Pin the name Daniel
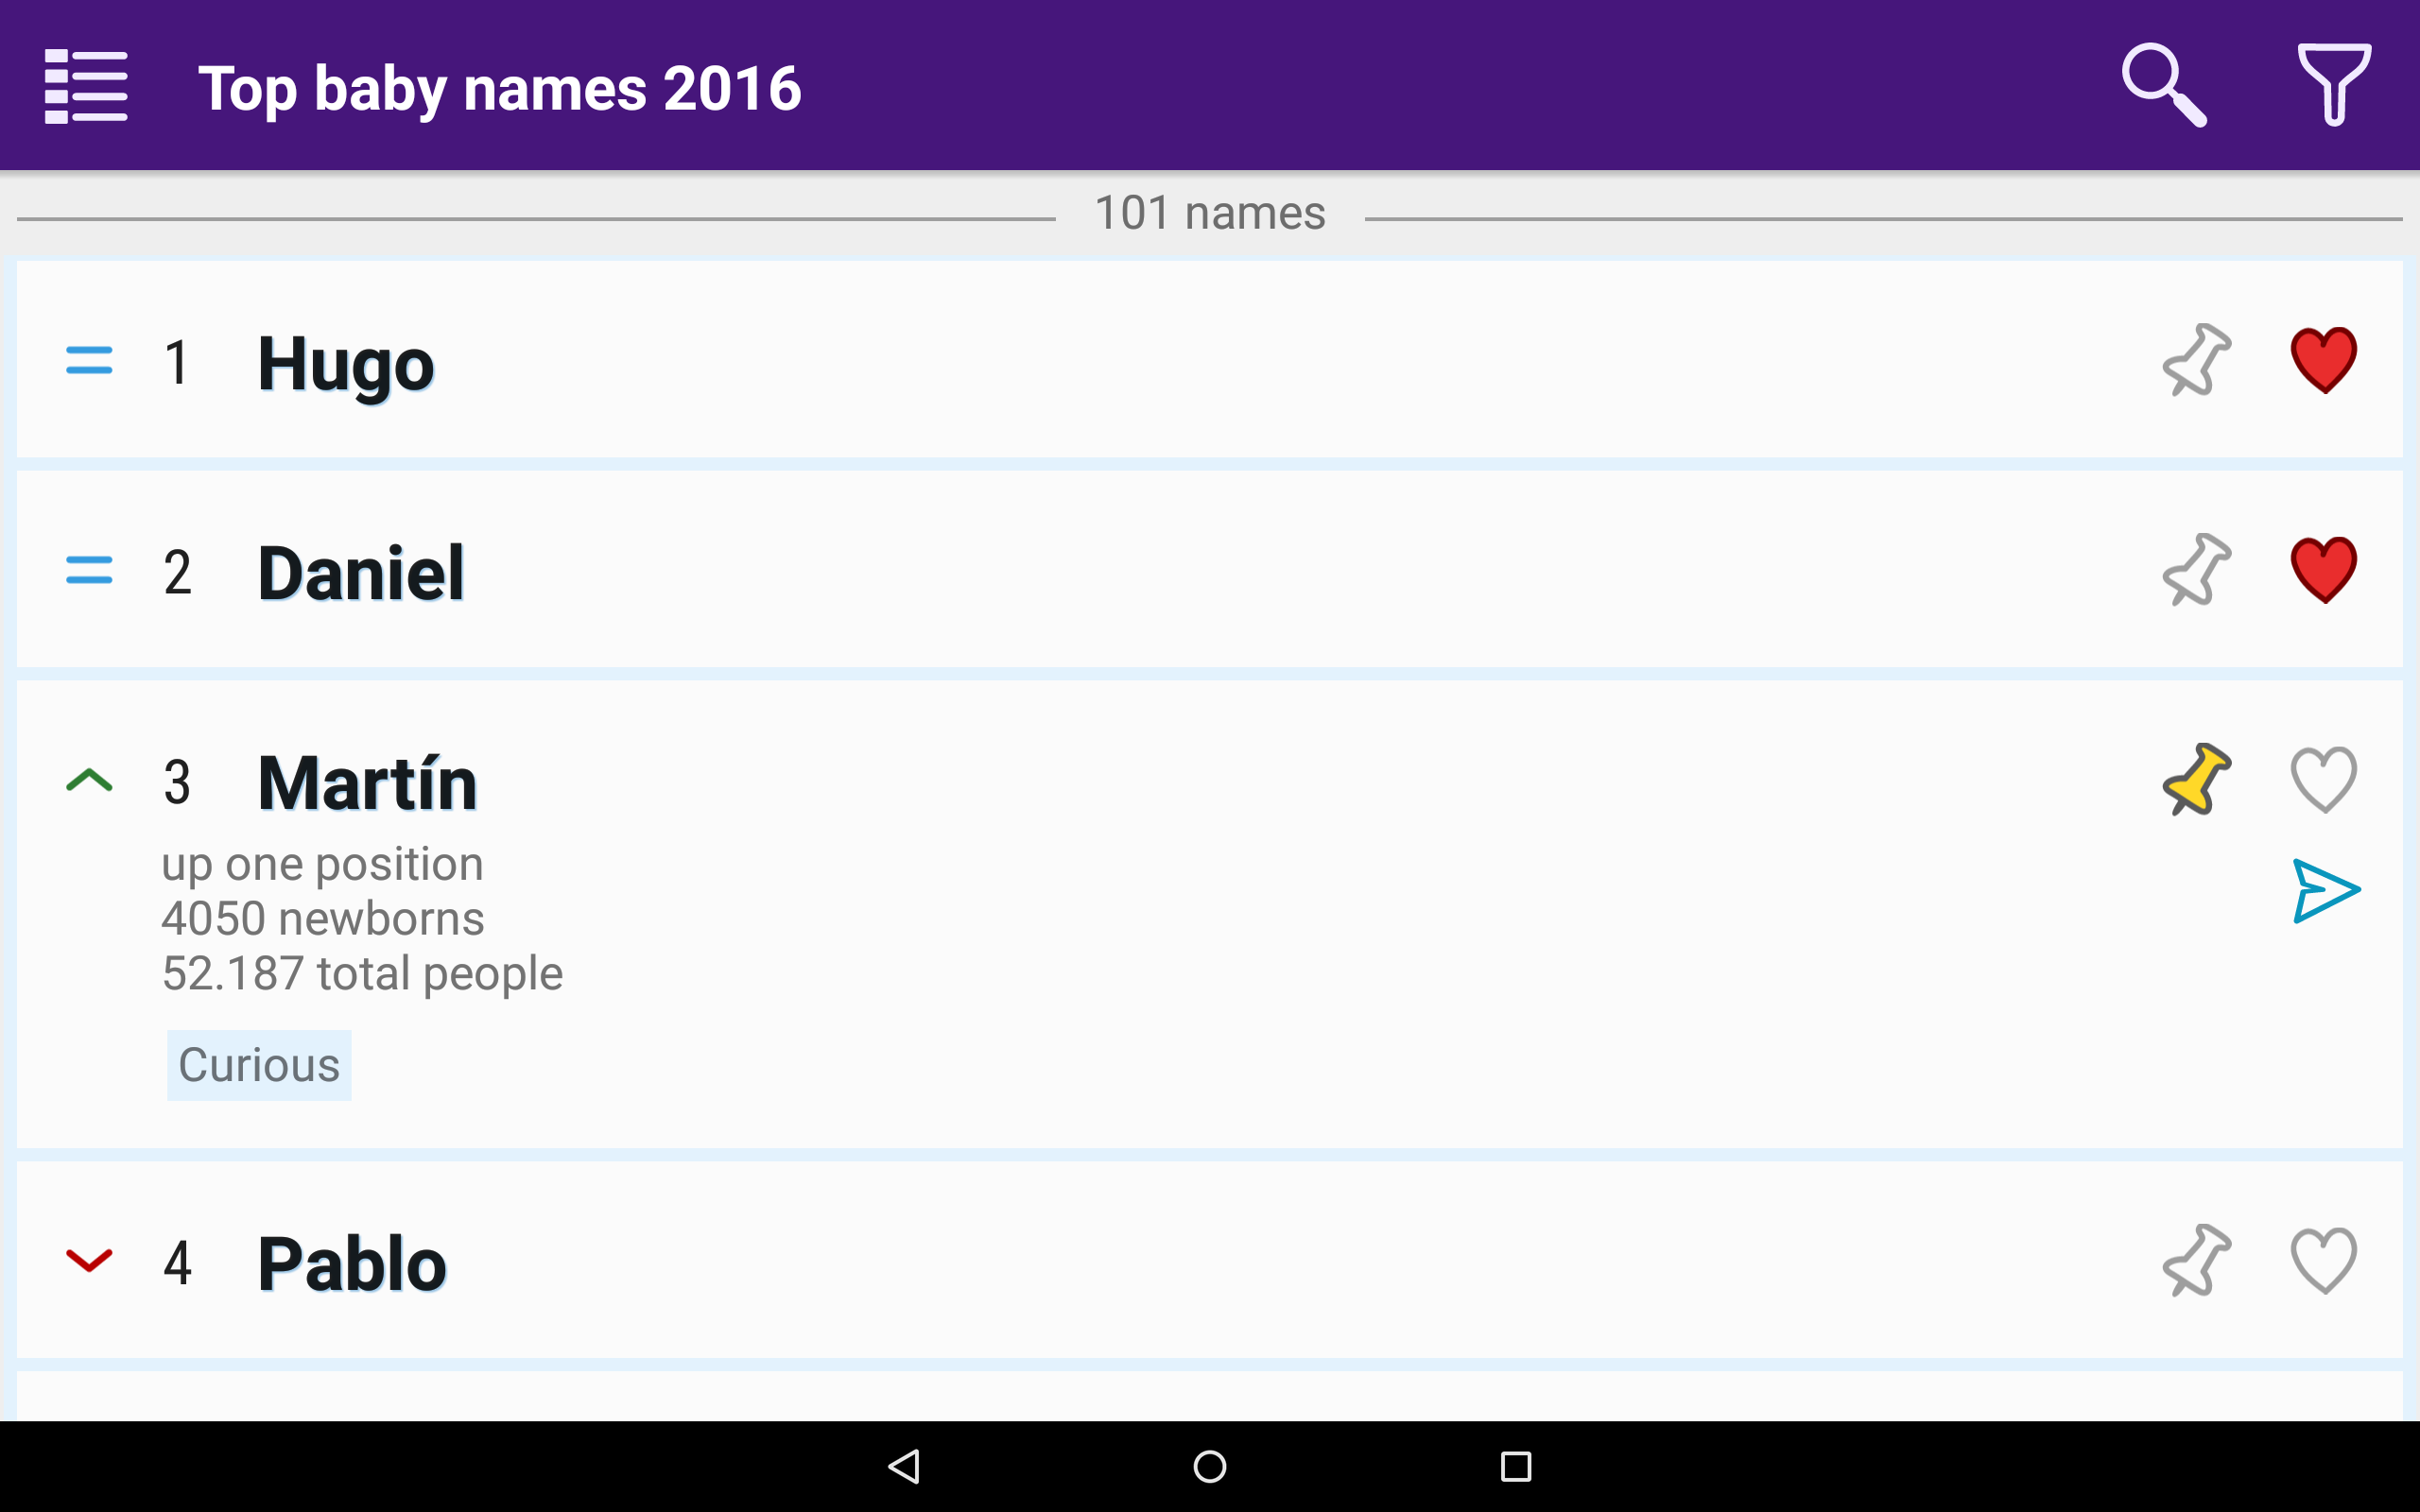2420x1512 pixels. tap(2196, 570)
